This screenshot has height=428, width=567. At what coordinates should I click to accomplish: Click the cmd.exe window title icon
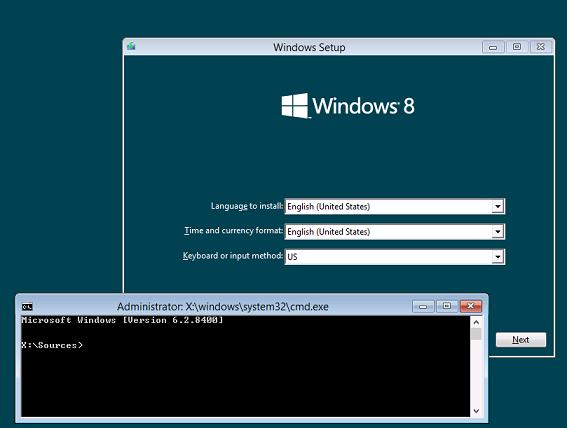(x=27, y=307)
